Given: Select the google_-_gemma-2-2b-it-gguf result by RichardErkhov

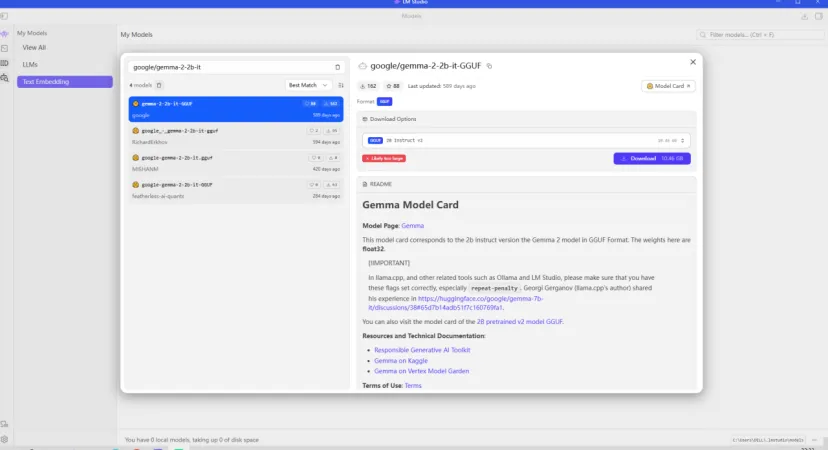Looking at the screenshot, I should [x=236, y=136].
